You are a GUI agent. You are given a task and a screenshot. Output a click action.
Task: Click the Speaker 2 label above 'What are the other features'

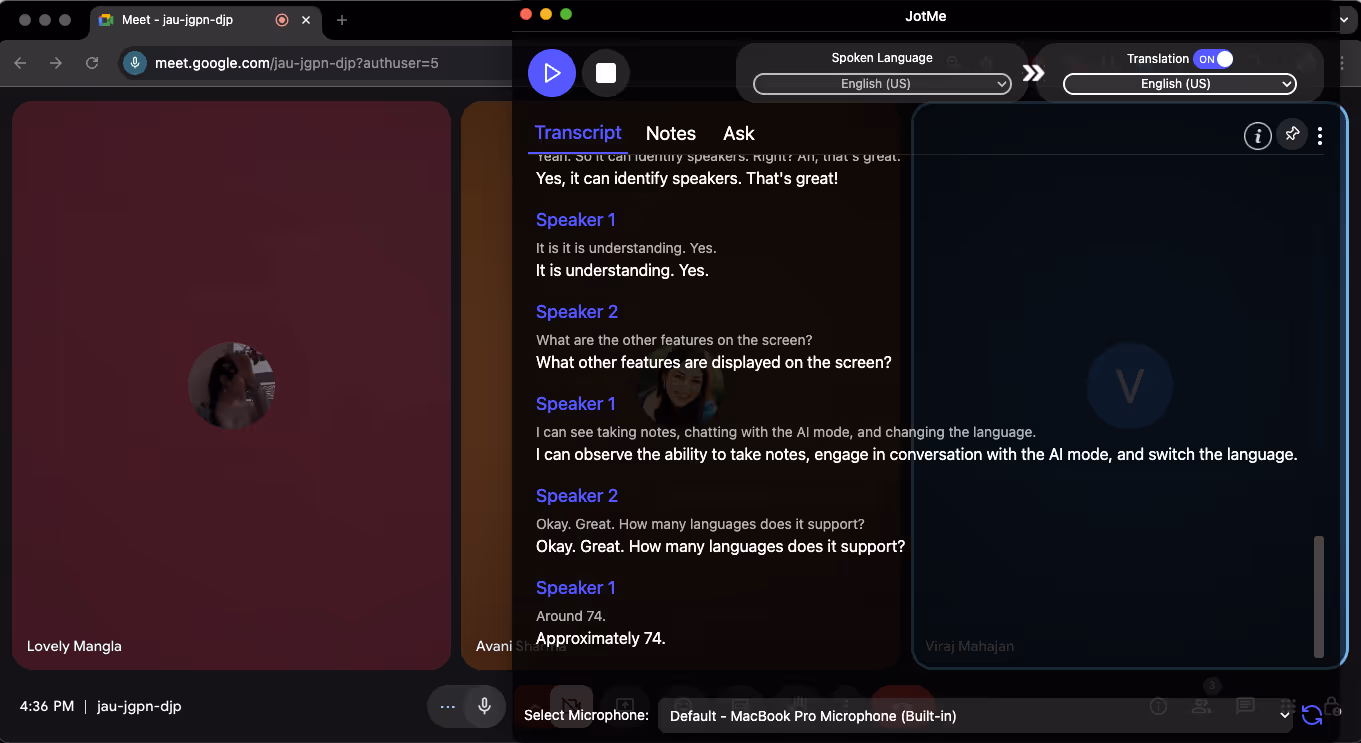tap(577, 312)
